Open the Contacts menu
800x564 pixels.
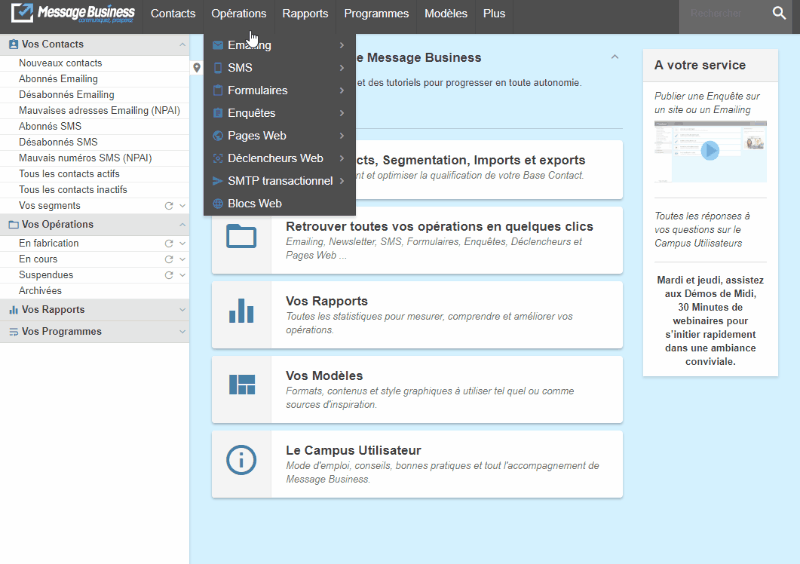pos(173,13)
